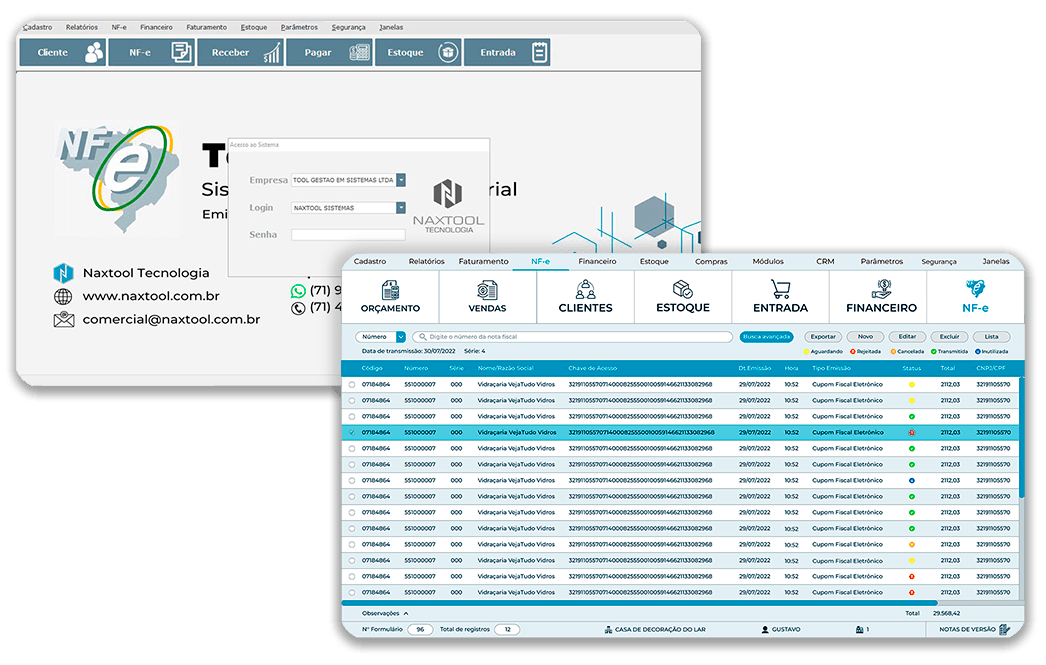Click comercial@naxtool.com.br email link
The image size is (1046, 665).
point(171,319)
